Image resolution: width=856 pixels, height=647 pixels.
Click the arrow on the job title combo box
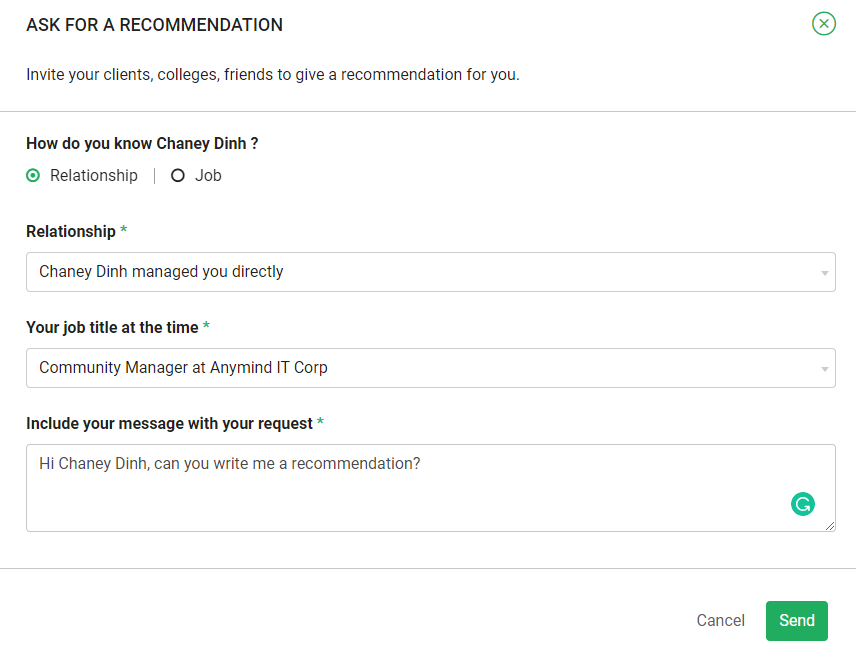(x=825, y=368)
